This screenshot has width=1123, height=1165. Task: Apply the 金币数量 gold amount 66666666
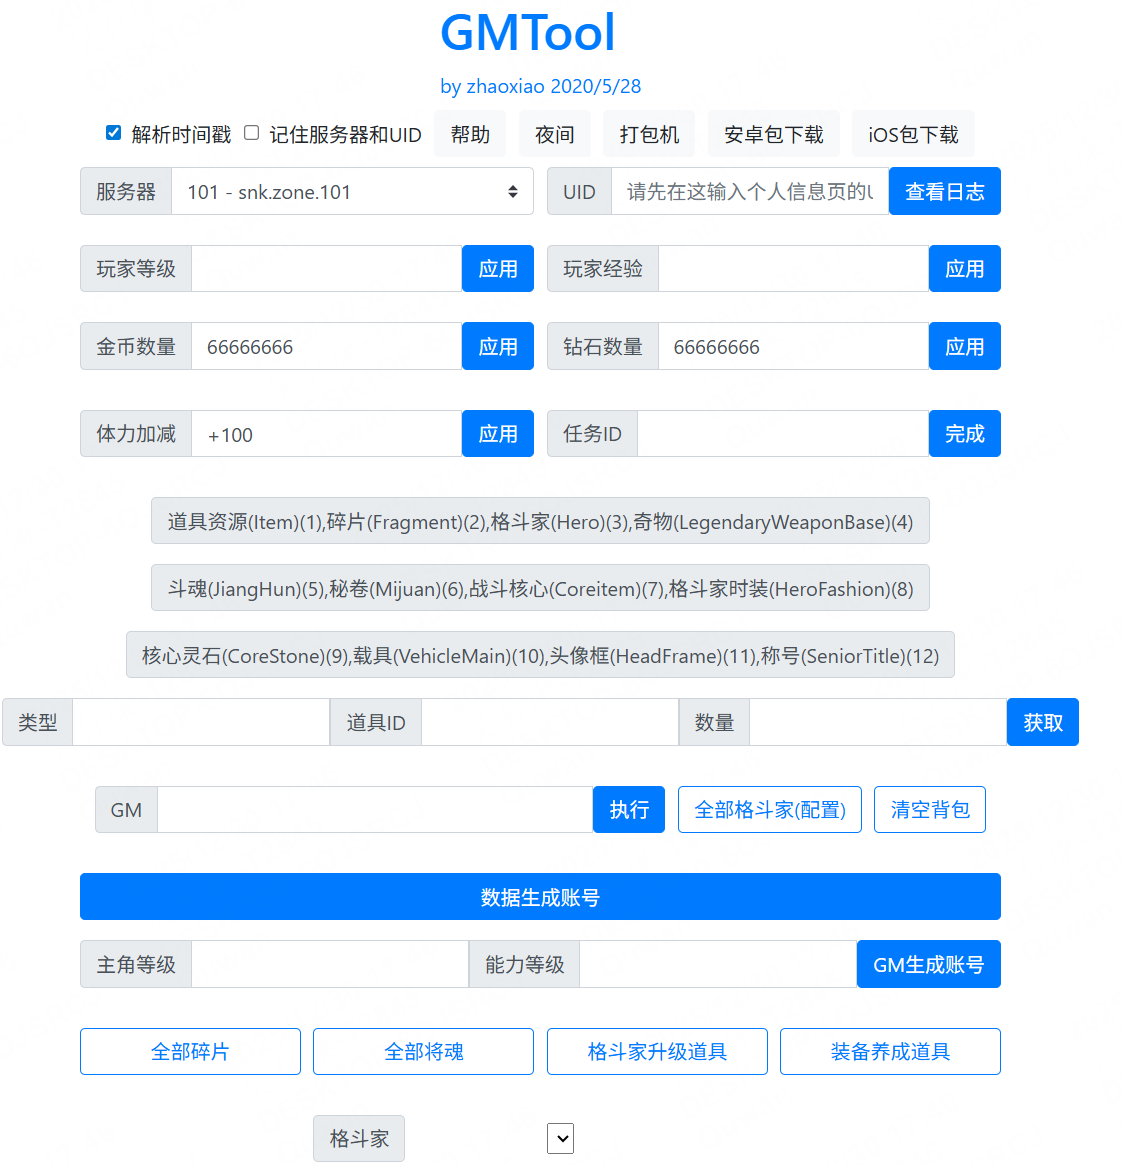[x=497, y=345]
